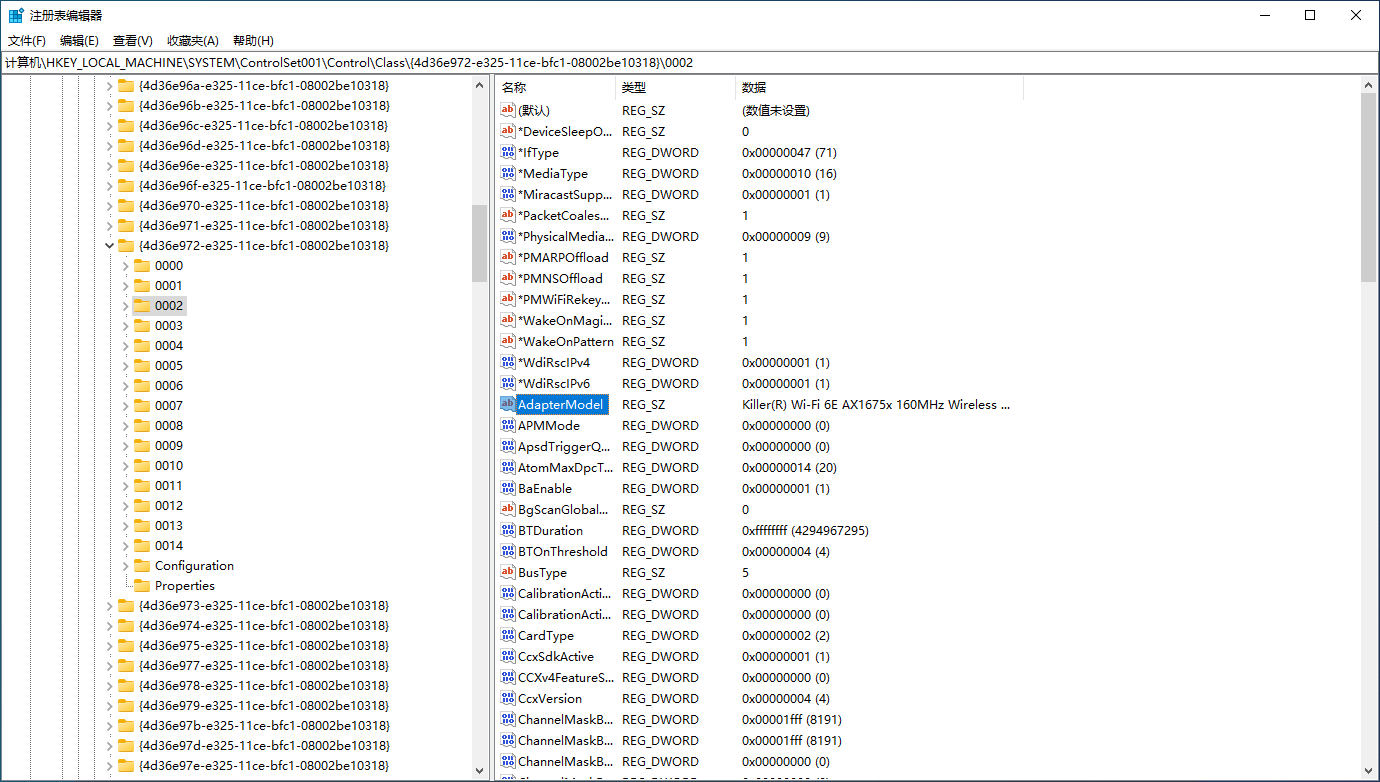Click string icon of *DeviceSleepO... value

coord(508,131)
